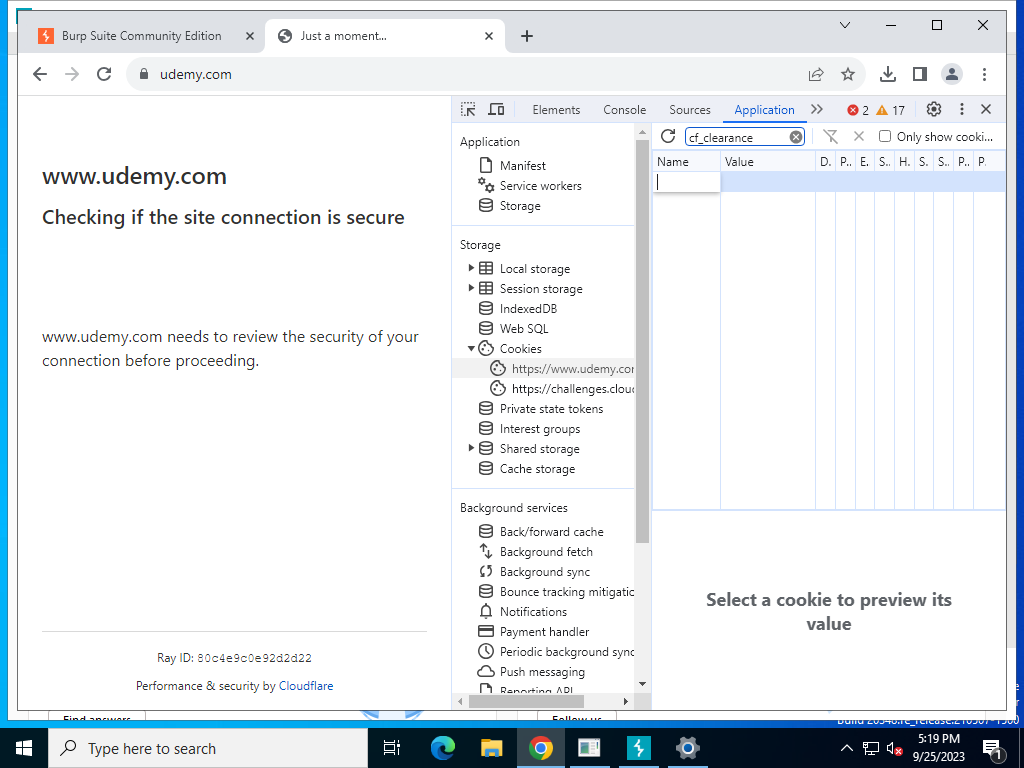Click the yellow warnings count indicator
The width and height of the screenshot is (1024, 768).
click(x=891, y=110)
